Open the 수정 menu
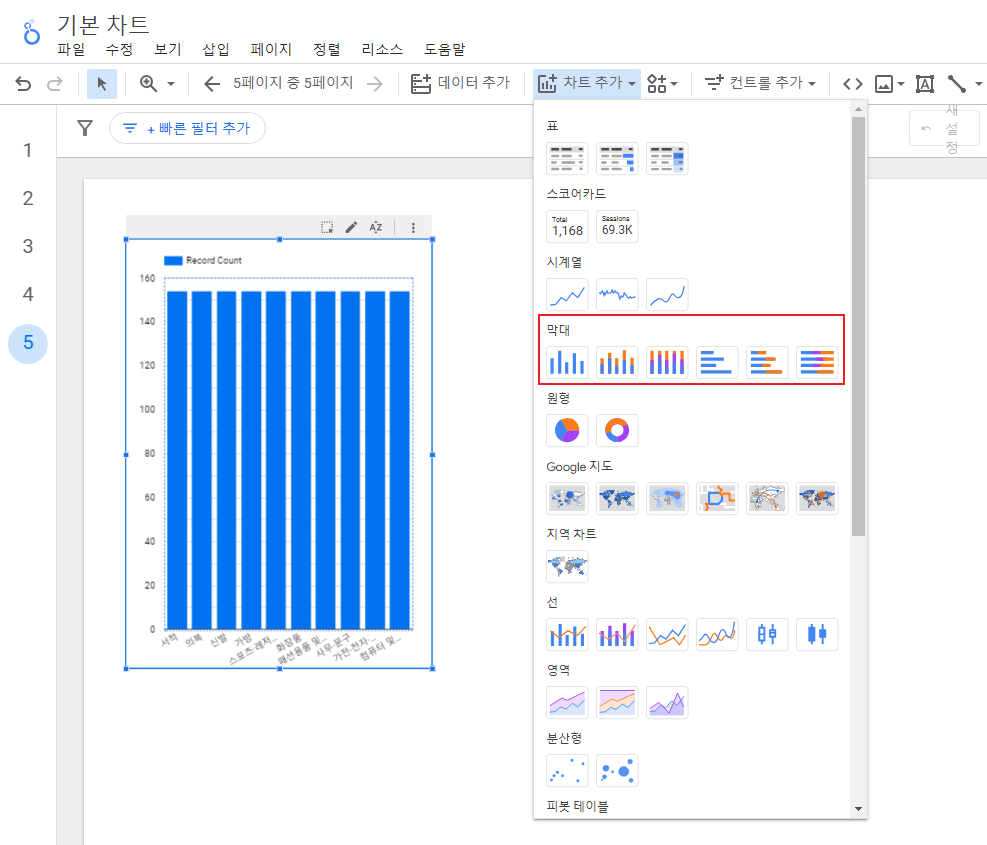The height and width of the screenshot is (845, 987). pos(119,49)
